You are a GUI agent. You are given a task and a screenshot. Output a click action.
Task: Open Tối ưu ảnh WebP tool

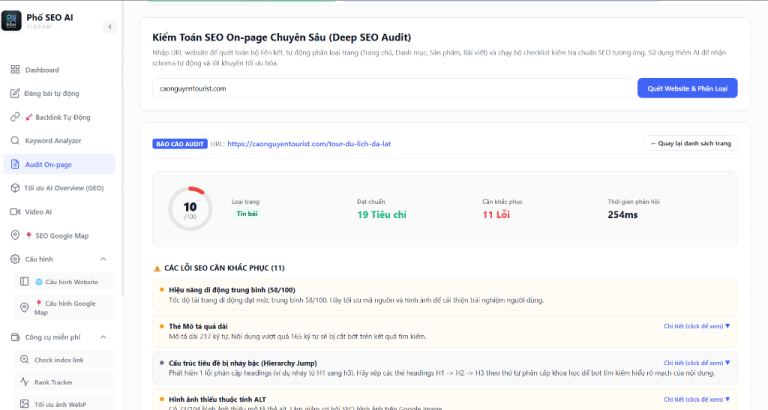coord(64,404)
